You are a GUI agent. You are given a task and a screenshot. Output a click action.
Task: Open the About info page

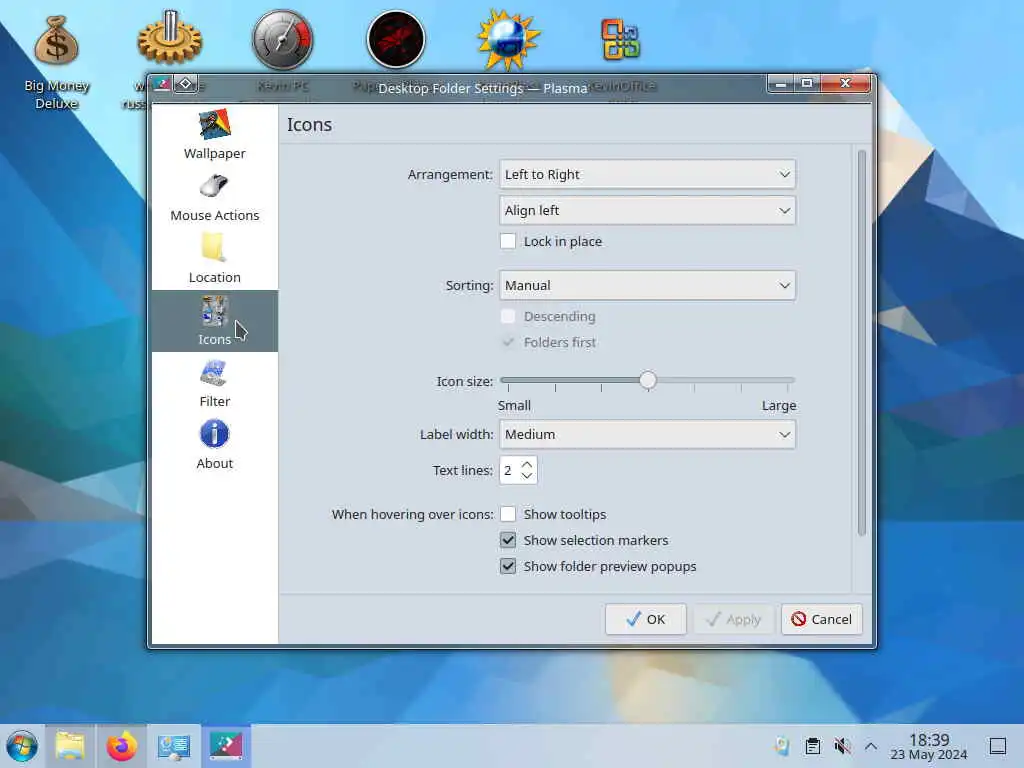click(x=214, y=445)
